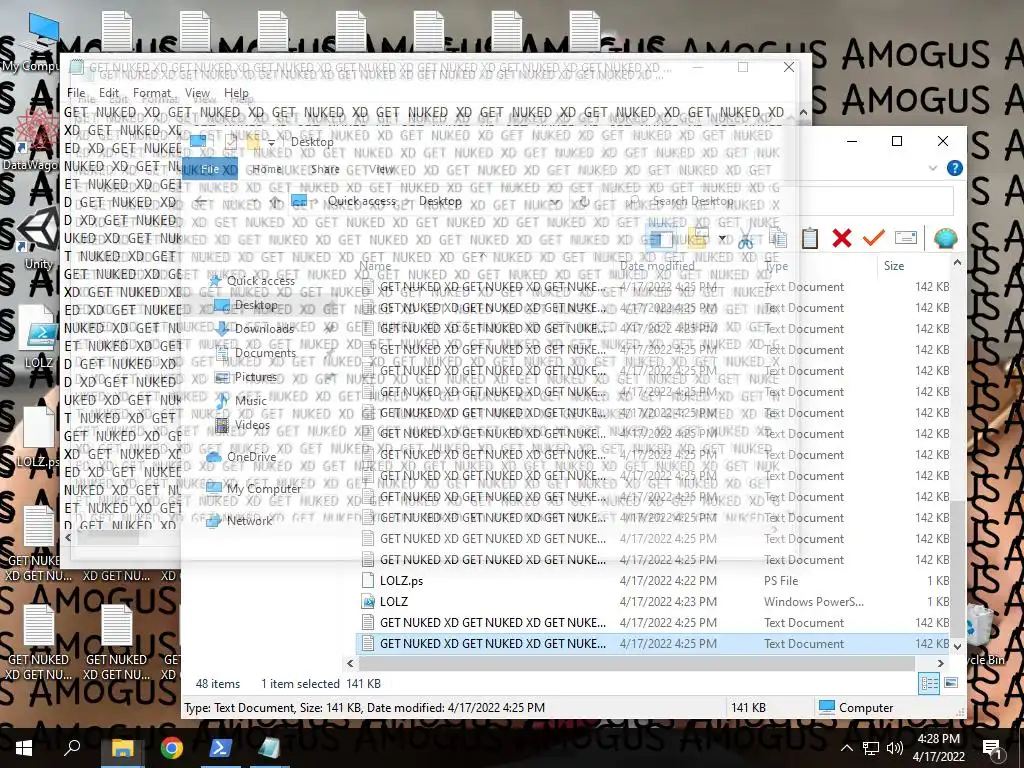Viewport: 1024px width, 768px height.
Task: Select the LOLZ Windows PowerShell file row
Action: tap(653, 601)
